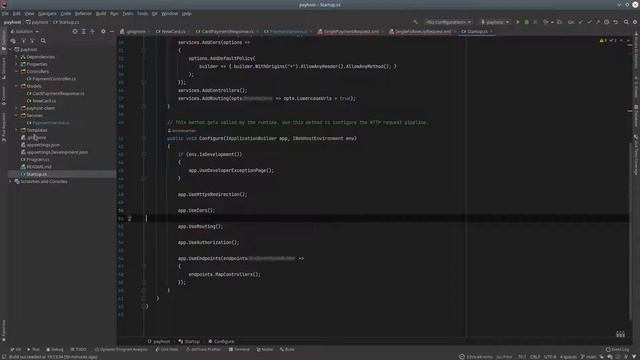Click the VCS rollback (undo arrow) icon
Image resolution: width=640 pixels, height=360 pixels.
(x=616, y=22)
